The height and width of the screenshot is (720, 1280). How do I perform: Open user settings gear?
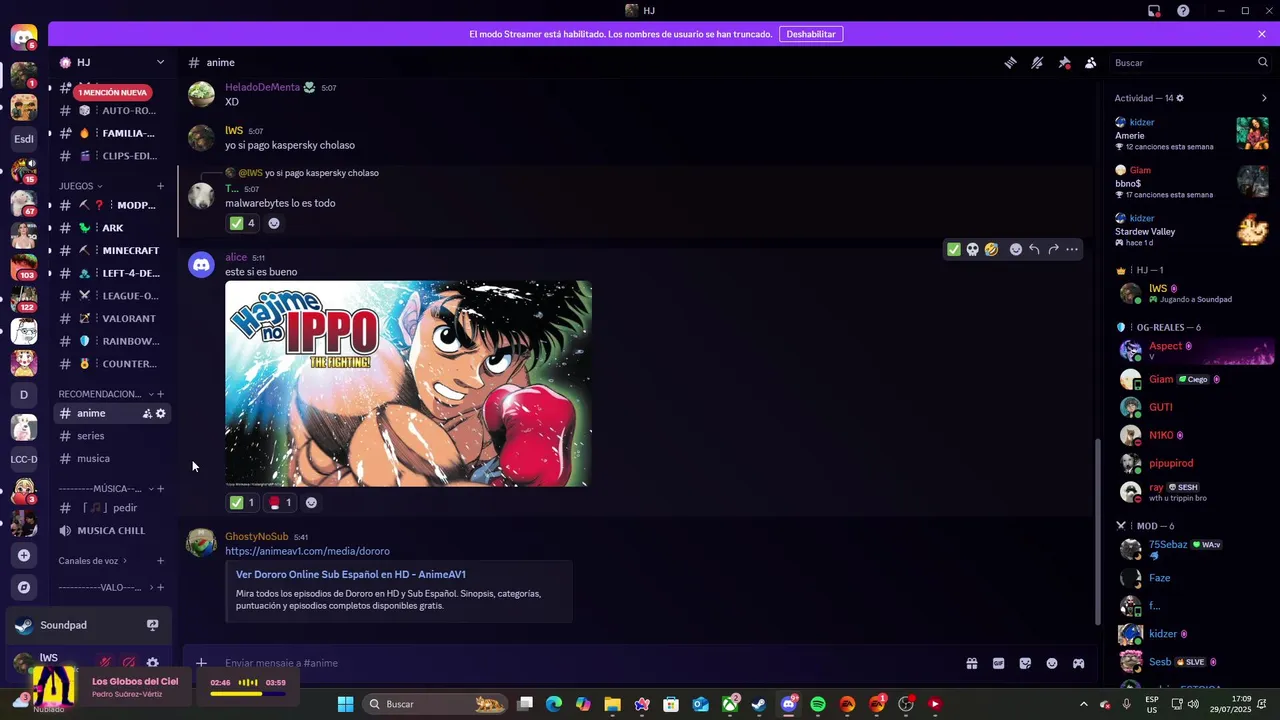point(152,662)
